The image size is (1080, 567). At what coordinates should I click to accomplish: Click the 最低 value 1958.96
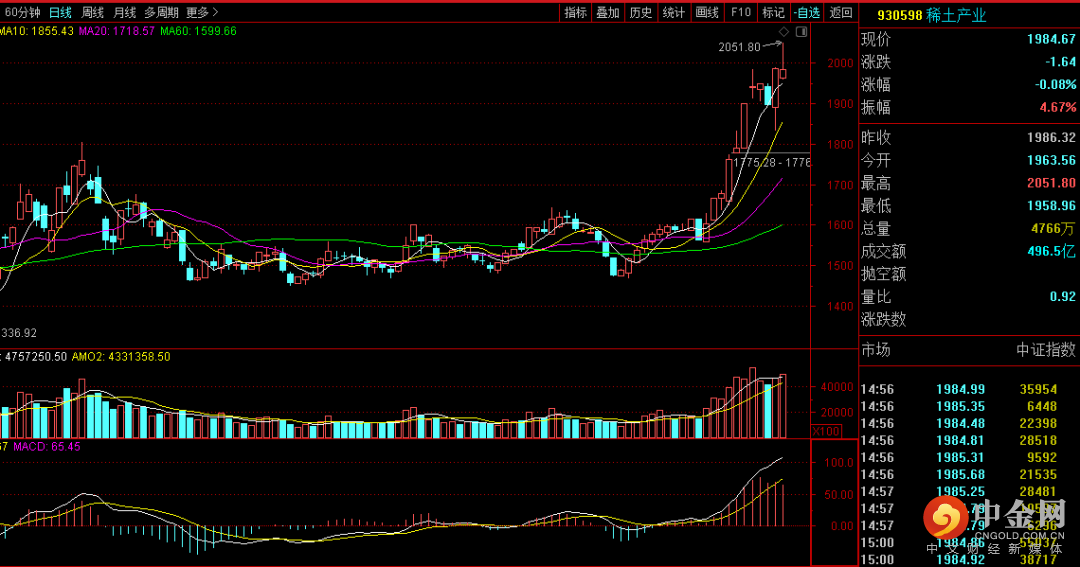[1050, 206]
